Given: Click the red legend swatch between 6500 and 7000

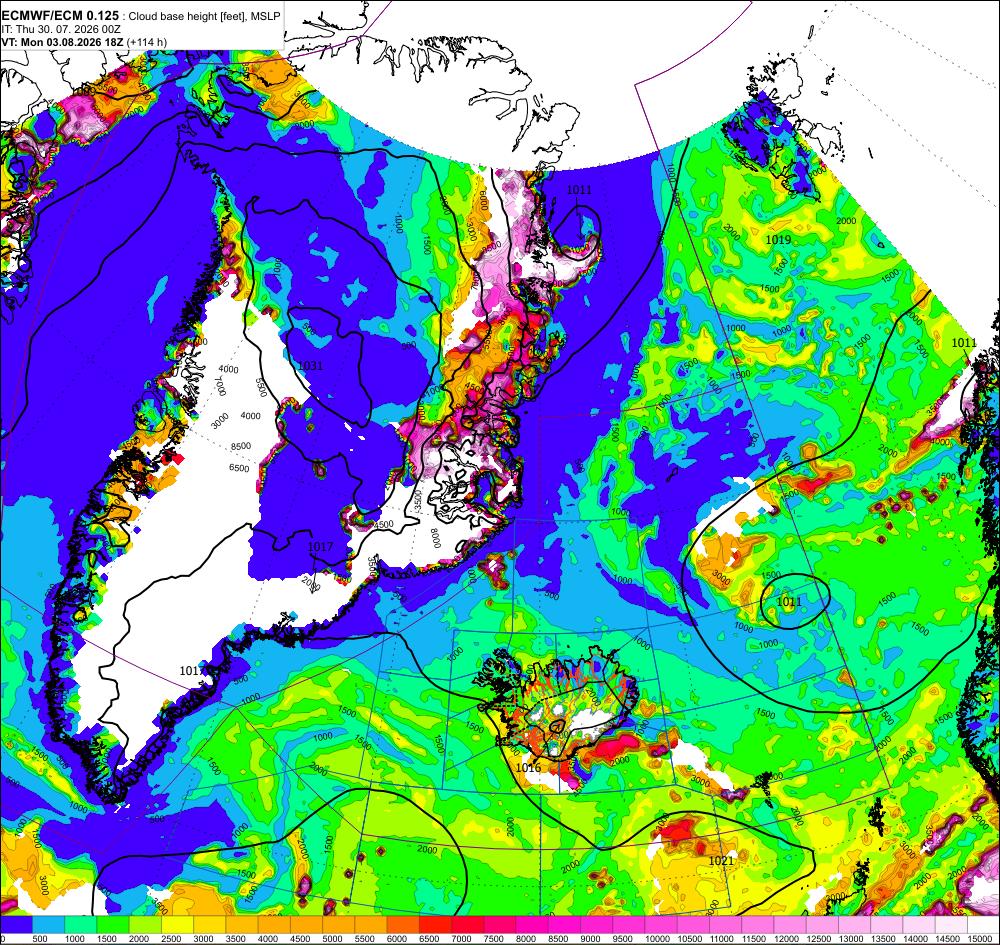Looking at the screenshot, I should 436,923.
